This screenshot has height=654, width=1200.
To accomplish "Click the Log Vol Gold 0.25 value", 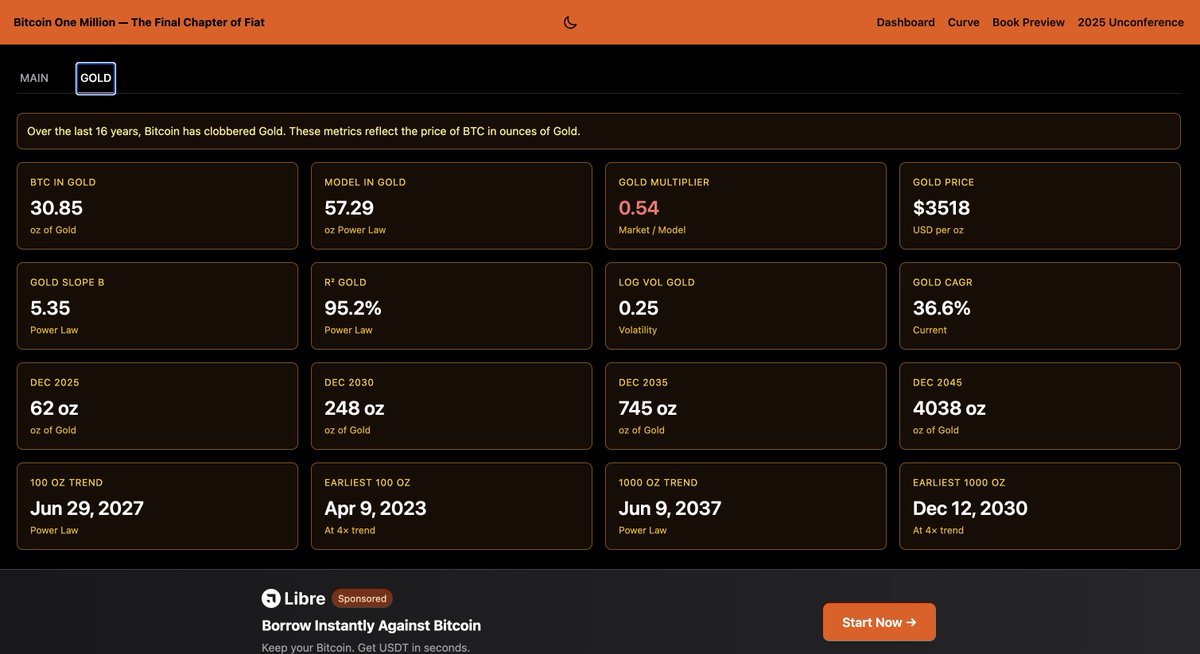I will tap(639, 308).
